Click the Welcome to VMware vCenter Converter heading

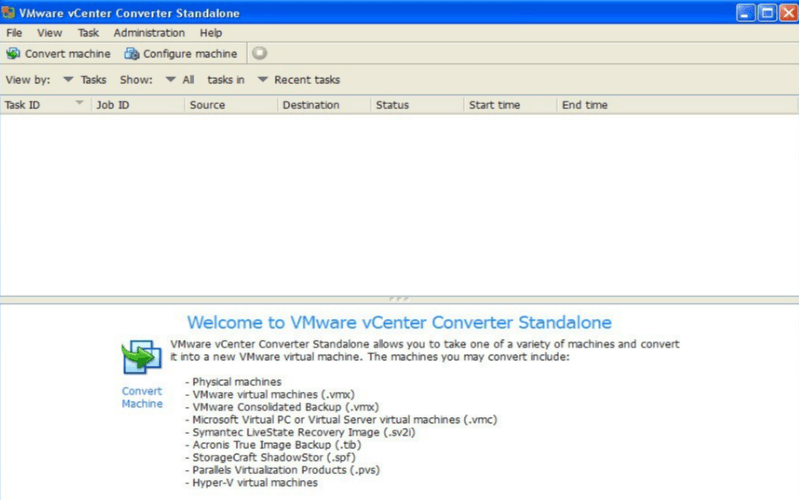click(x=399, y=322)
